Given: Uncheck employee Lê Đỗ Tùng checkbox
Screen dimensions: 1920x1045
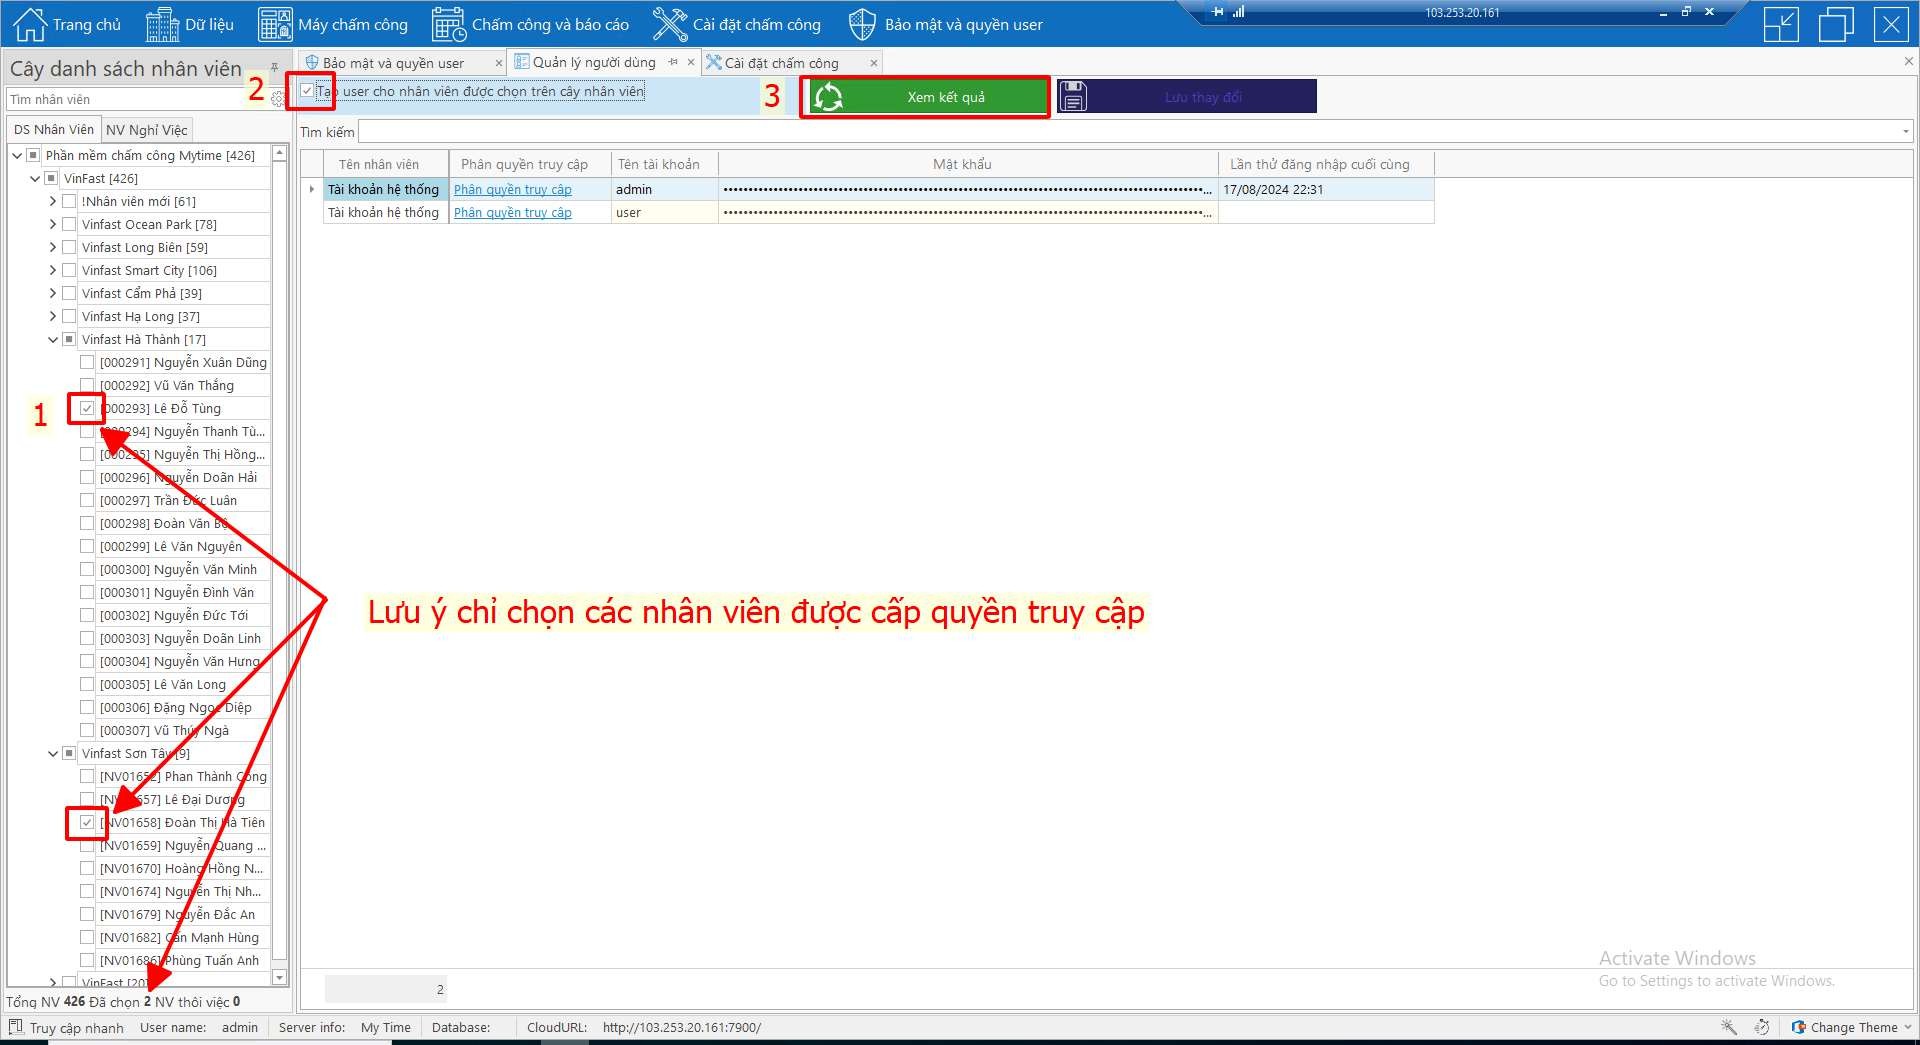Looking at the screenshot, I should click(87, 408).
